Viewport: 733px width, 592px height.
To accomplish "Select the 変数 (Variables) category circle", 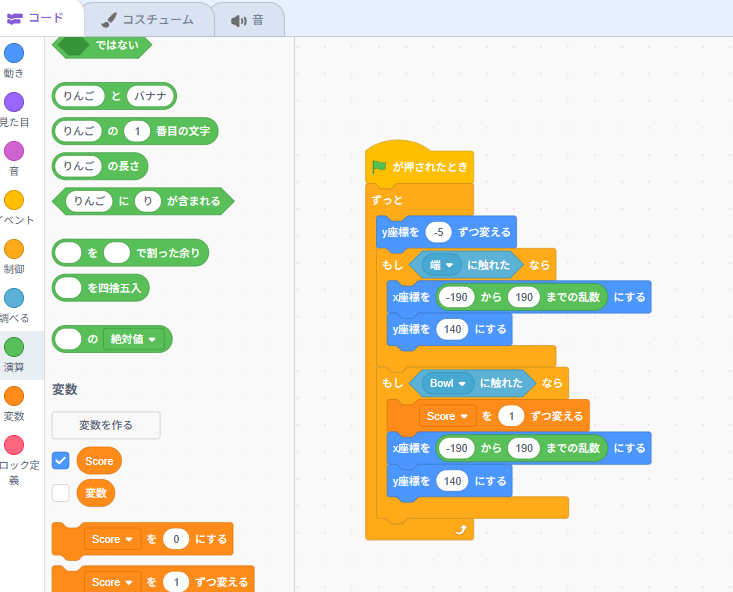I will 14,396.
